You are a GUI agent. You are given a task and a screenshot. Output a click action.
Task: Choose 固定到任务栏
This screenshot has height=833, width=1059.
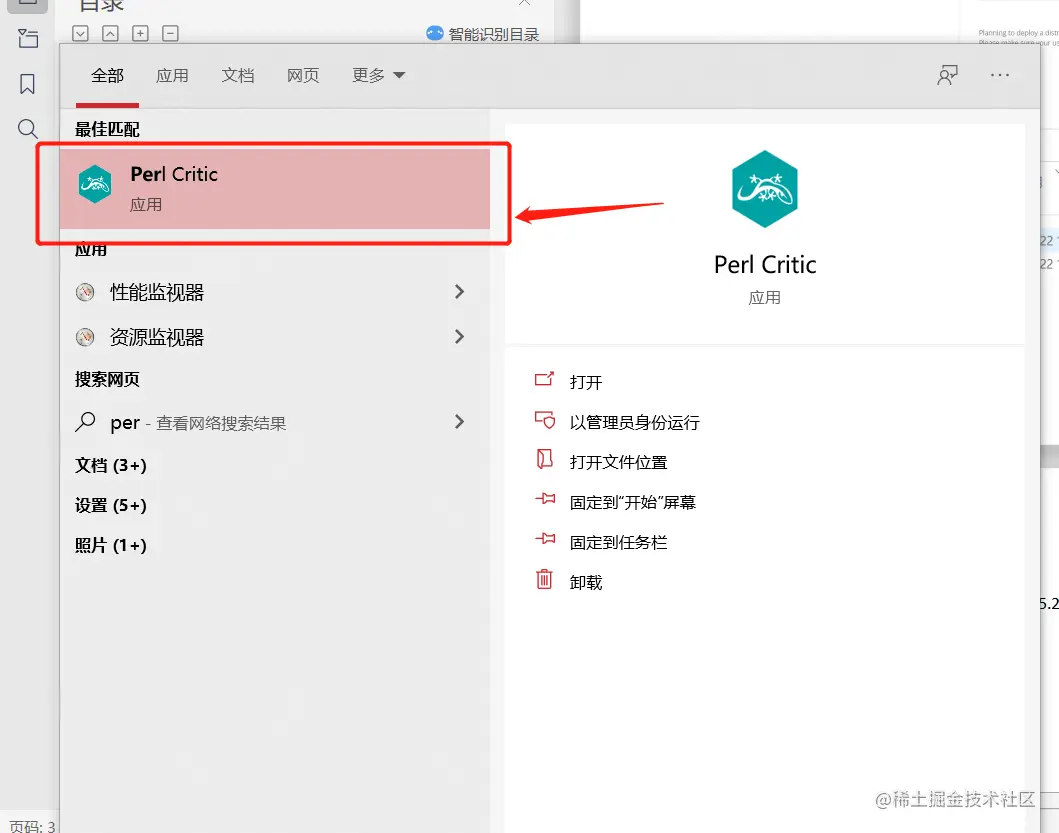tap(618, 542)
